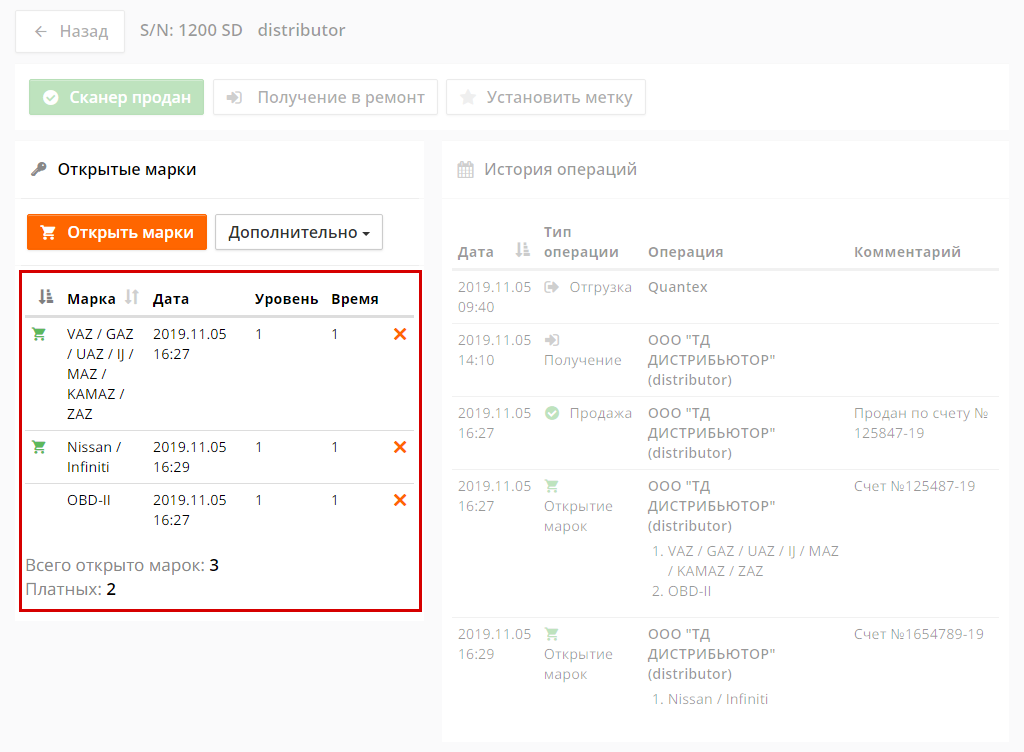Viewport: 1024px width, 752px height.
Task: Click invoice comment Счет №1654789-19
Action: pyautogui.click(x=918, y=634)
